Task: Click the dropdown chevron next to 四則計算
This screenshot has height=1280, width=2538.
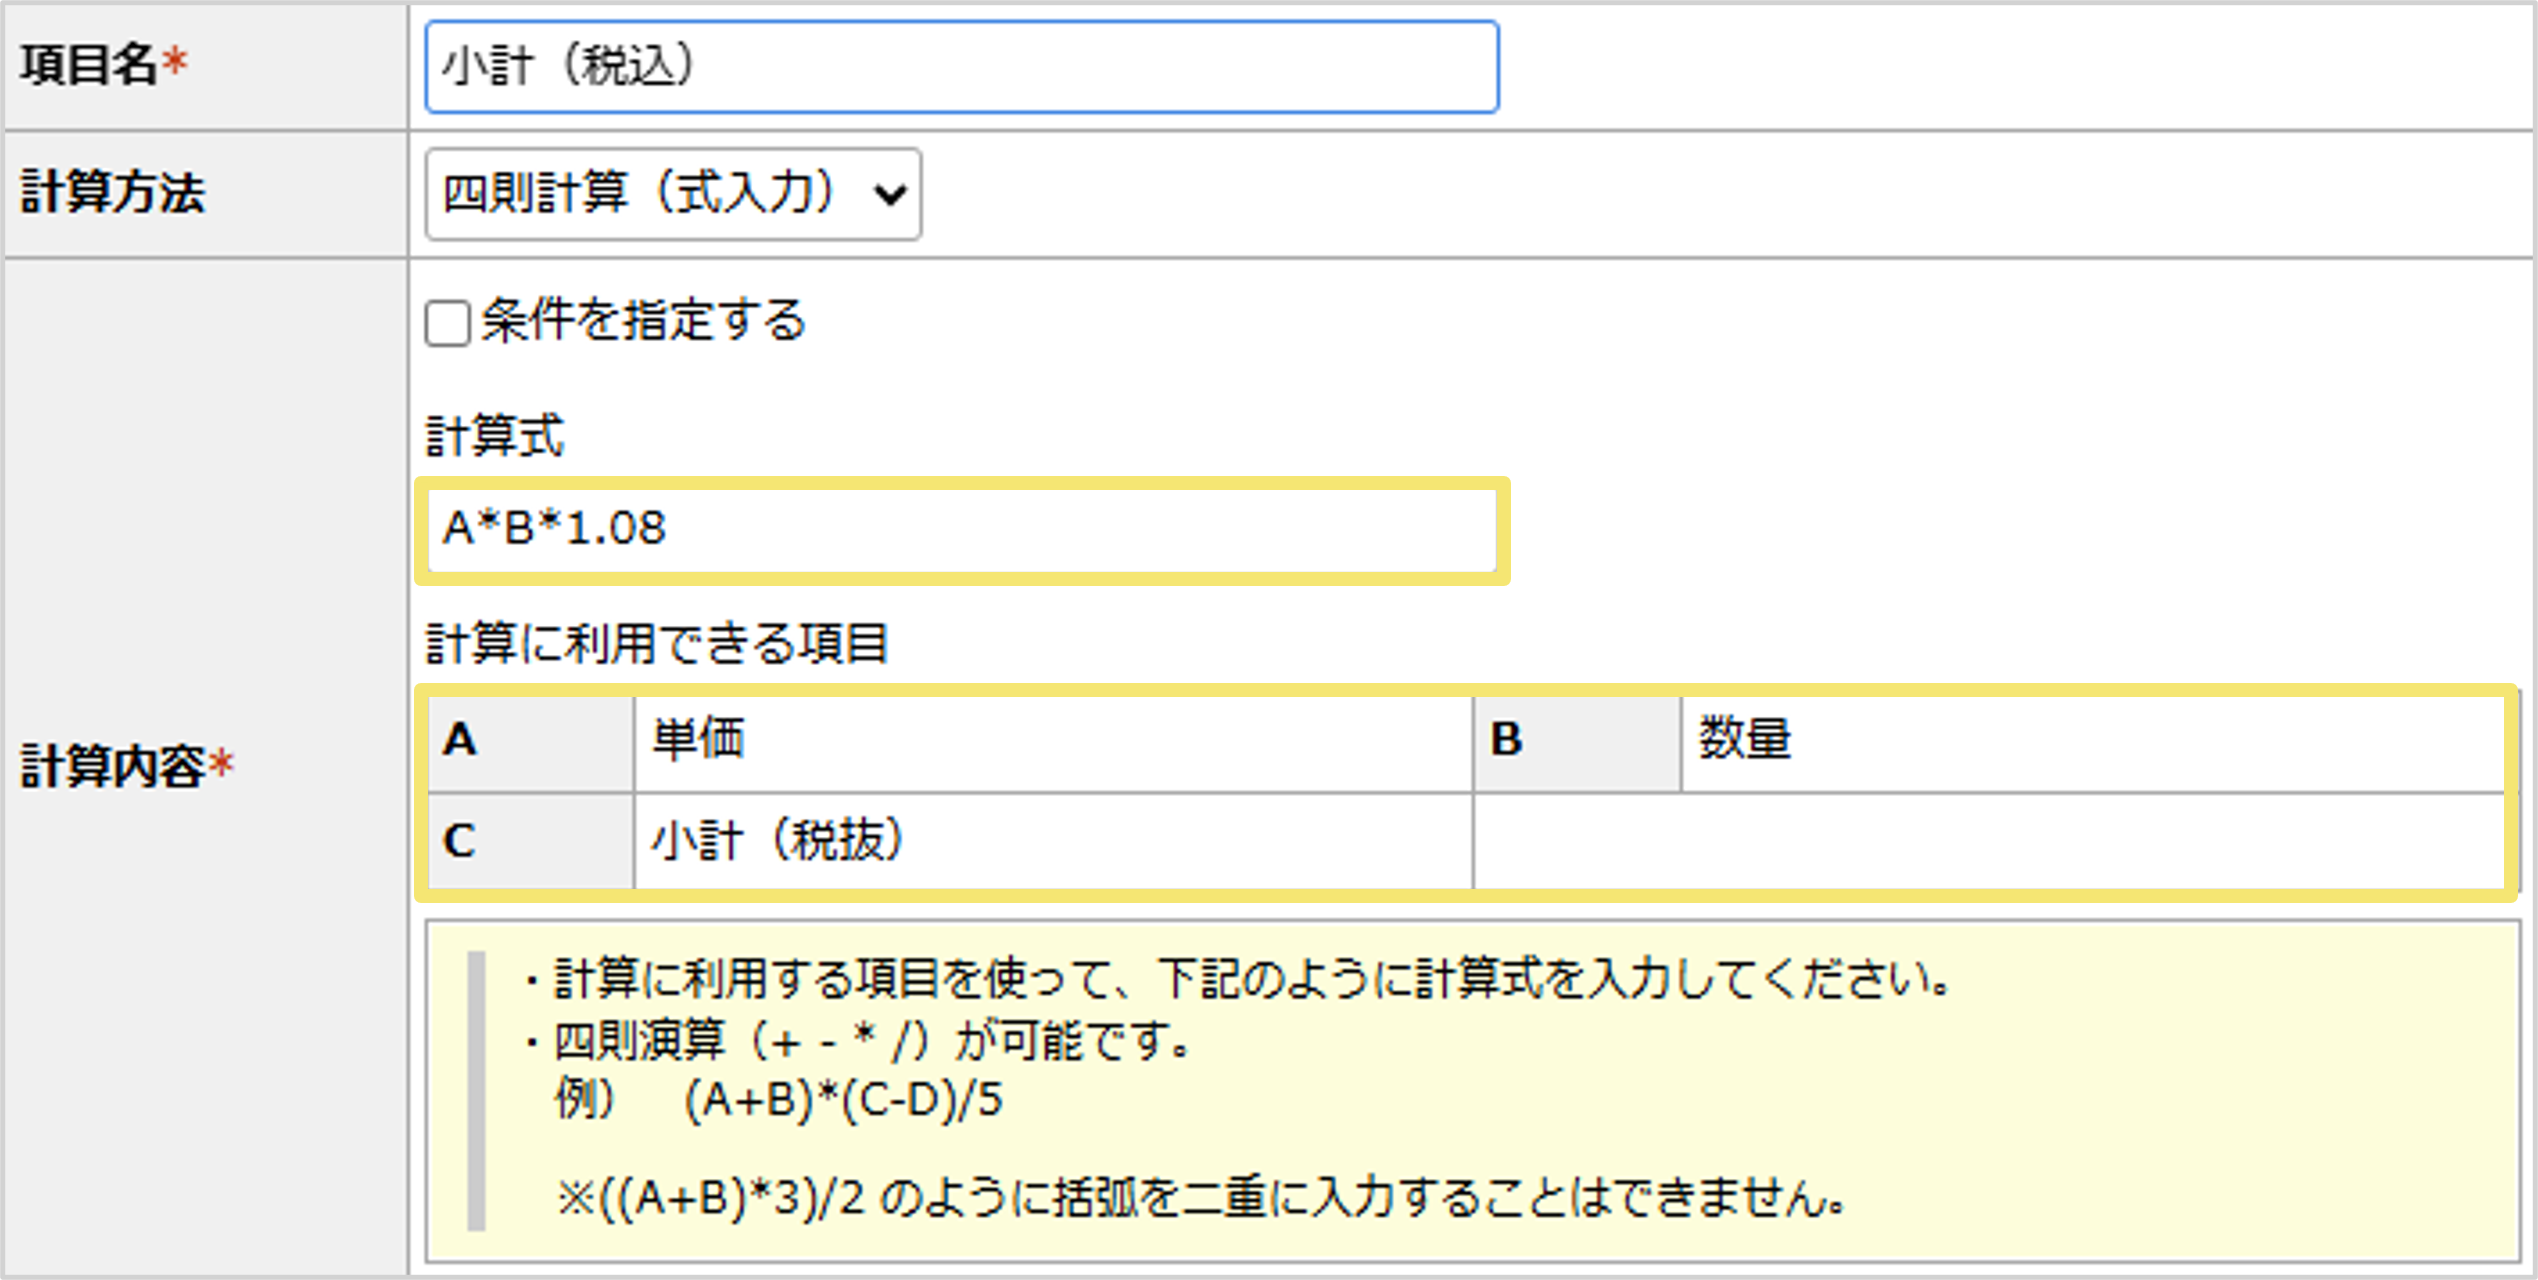Action: coord(890,193)
